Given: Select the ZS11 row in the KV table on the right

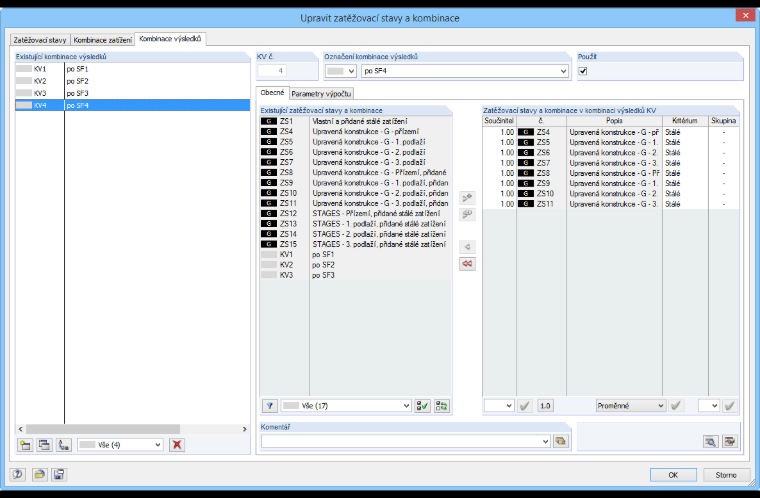Looking at the screenshot, I should (611, 204).
